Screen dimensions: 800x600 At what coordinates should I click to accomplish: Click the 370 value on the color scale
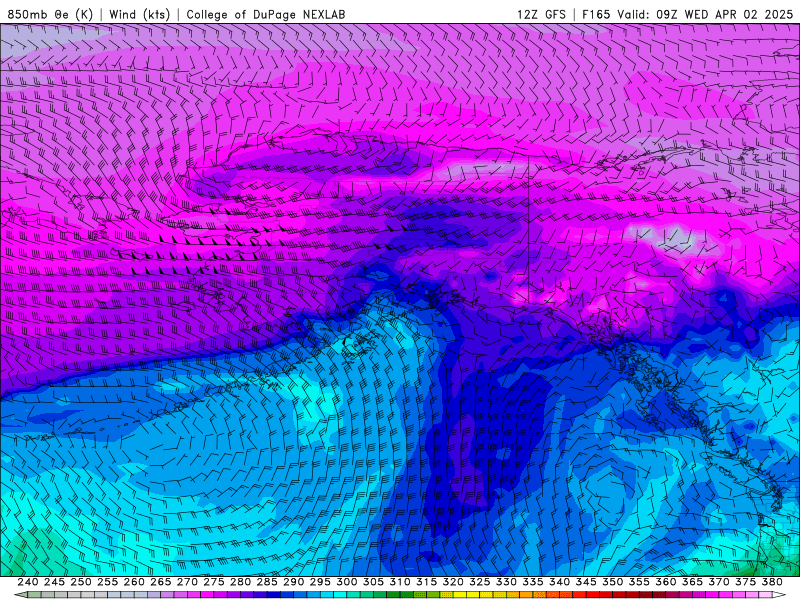[719, 582]
